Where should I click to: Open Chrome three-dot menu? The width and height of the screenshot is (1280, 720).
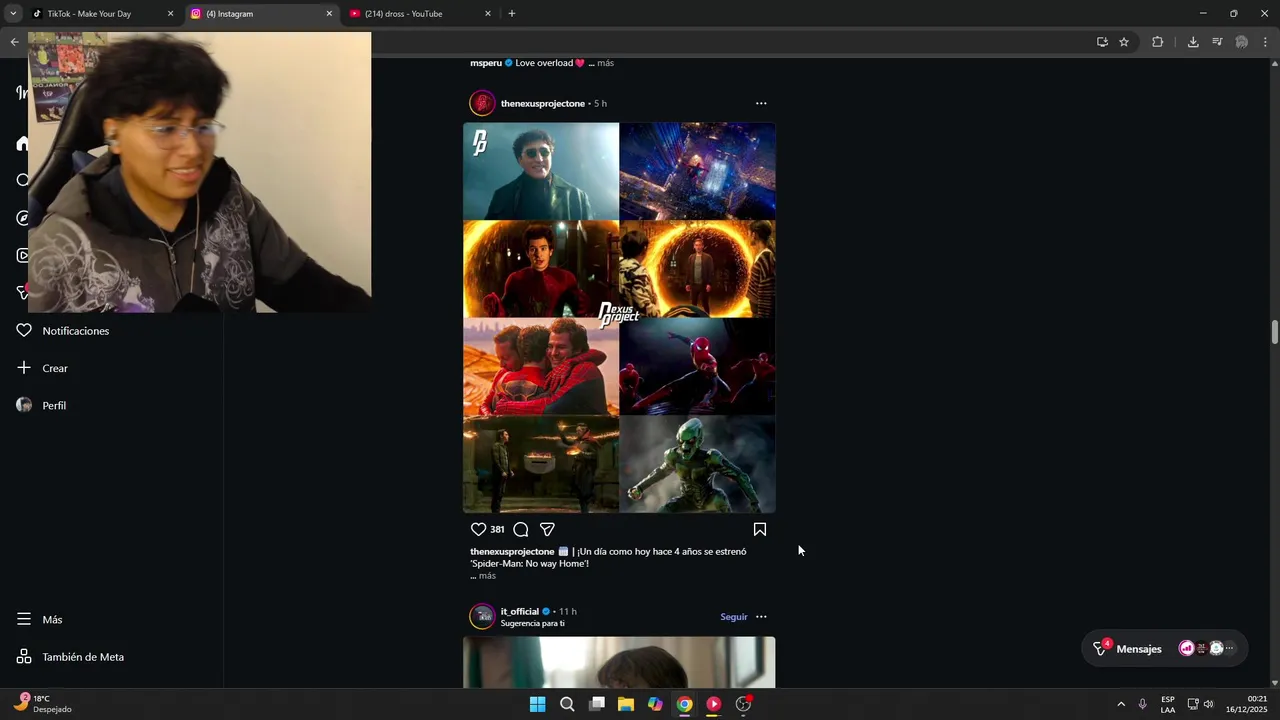pyautogui.click(x=1265, y=42)
